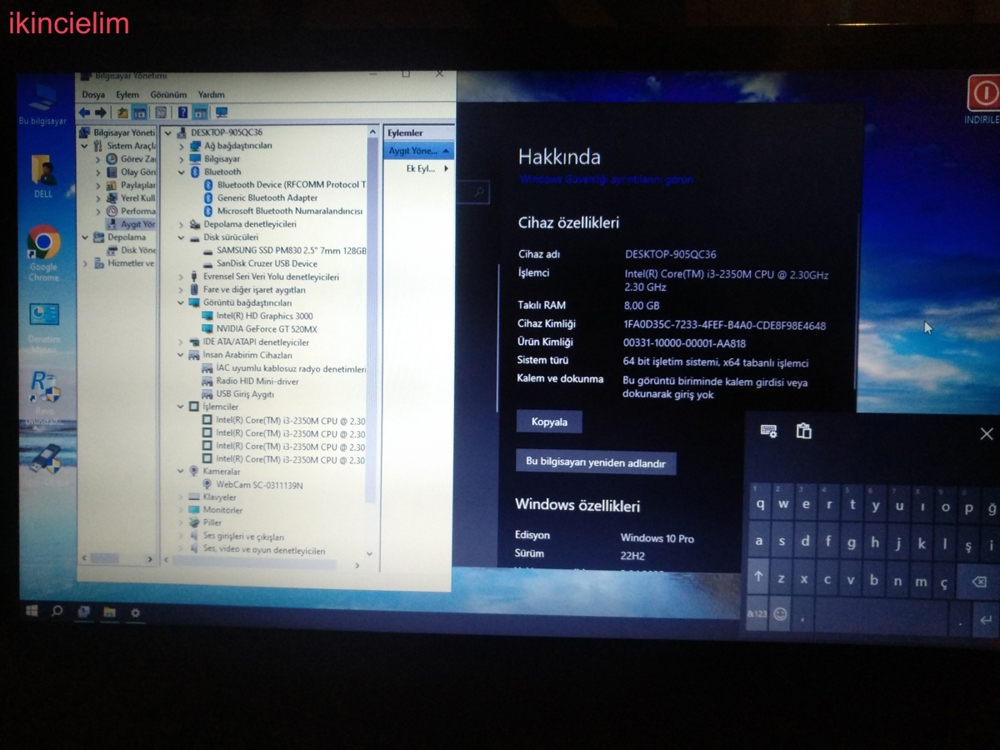Click the Shift key on touch keyboard
This screenshot has height=750, width=1000.
point(758,577)
